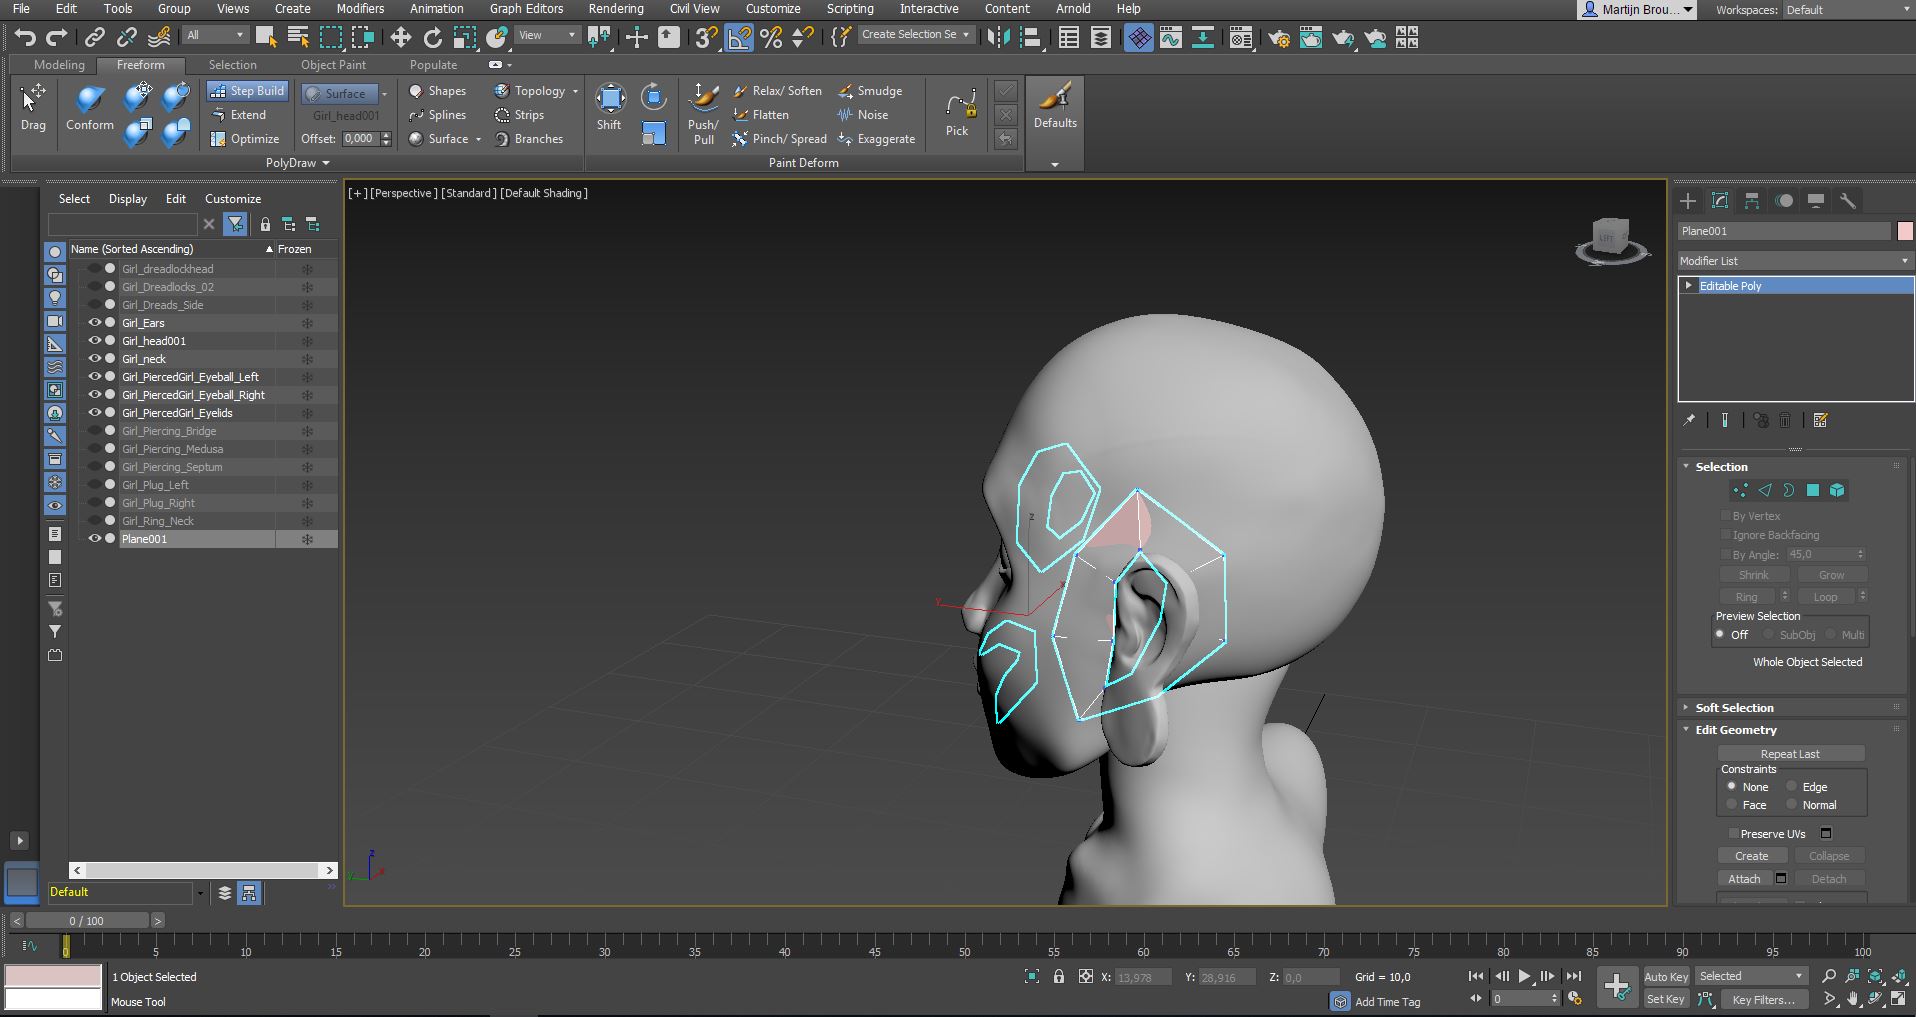Image resolution: width=1916 pixels, height=1017 pixels.
Task: Open the Material Editor icon
Action: (x=1241, y=38)
